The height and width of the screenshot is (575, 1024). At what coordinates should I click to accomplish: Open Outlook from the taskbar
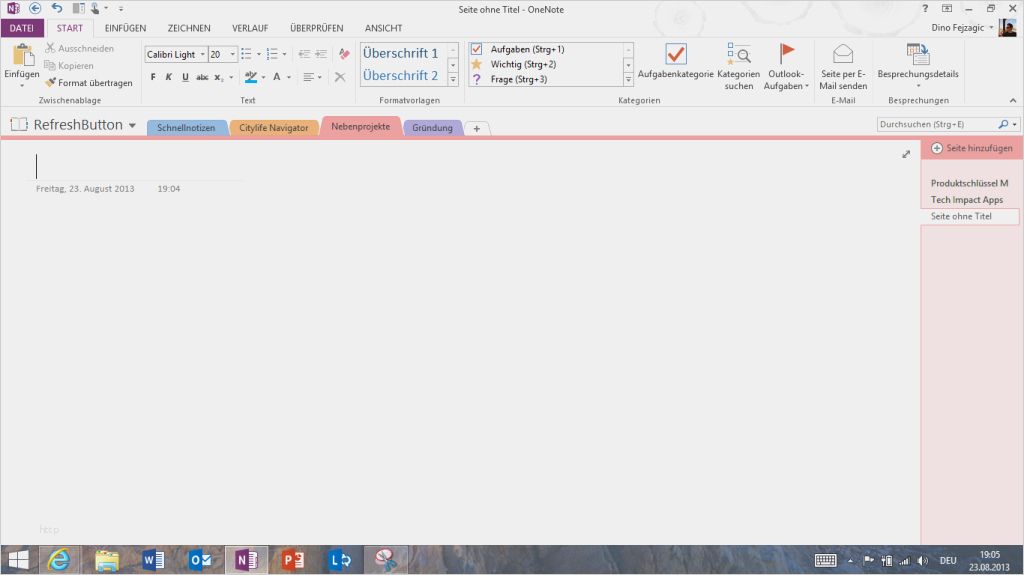pos(200,560)
